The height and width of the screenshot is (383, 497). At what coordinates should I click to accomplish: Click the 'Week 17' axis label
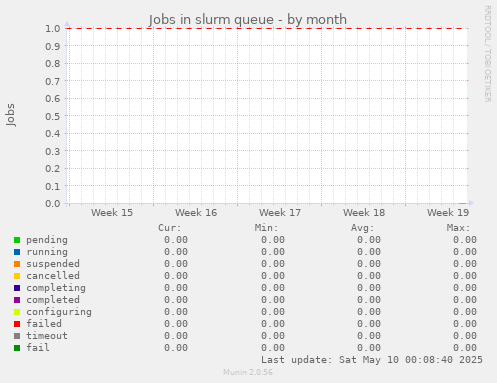click(280, 213)
